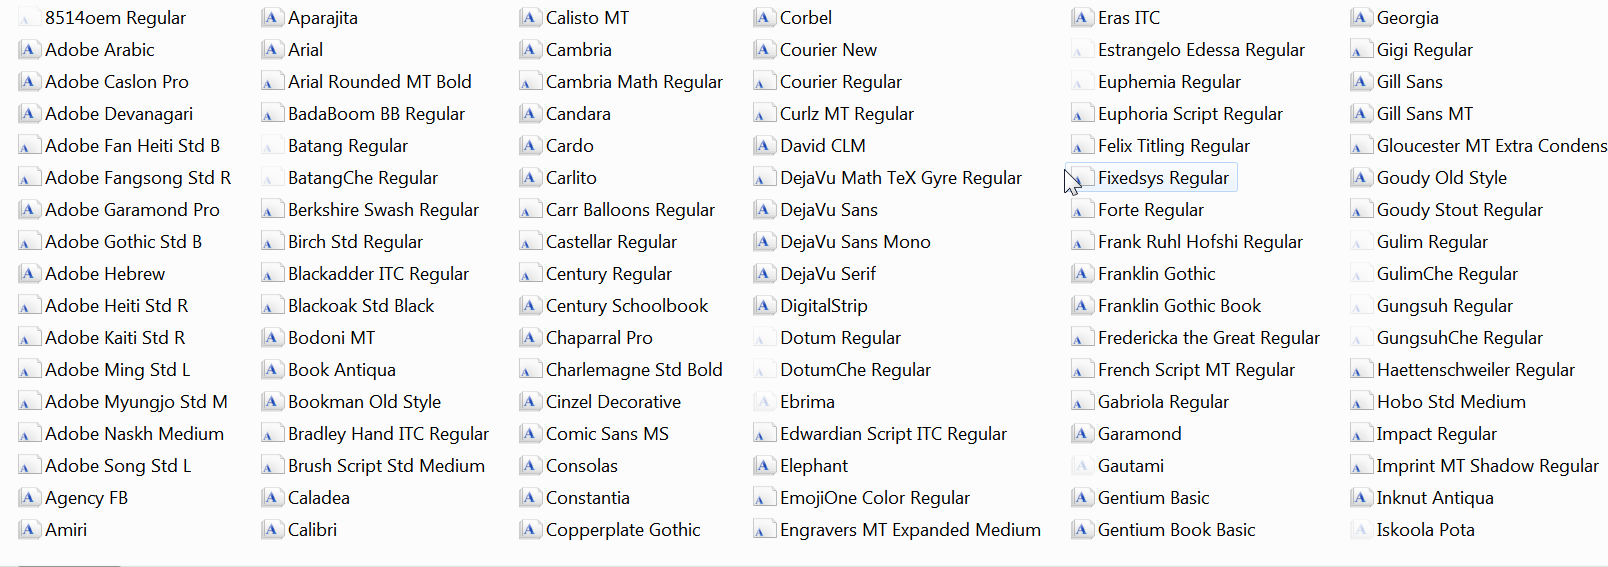The width and height of the screenshot is (1608, 567).
Task: Open the Fixedsys Regular font entry
Action: 1162,178
